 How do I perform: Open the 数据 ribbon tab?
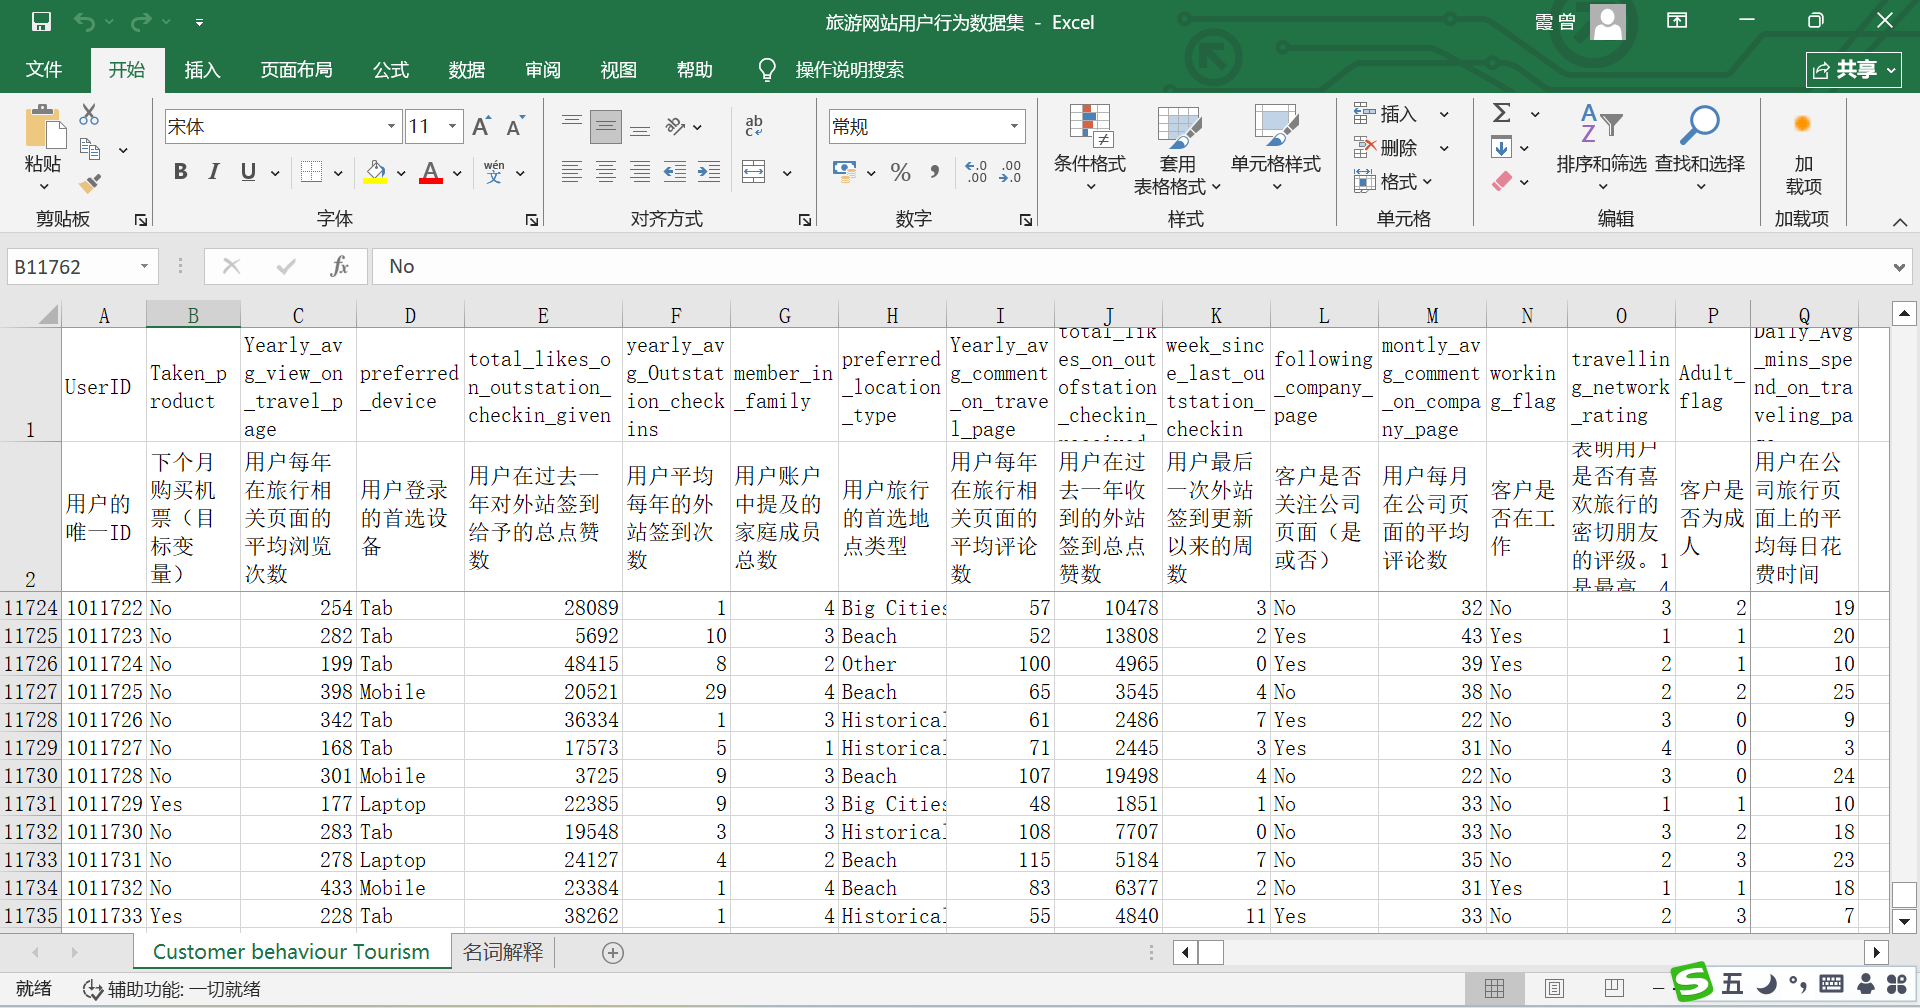(x=466, y=70)
